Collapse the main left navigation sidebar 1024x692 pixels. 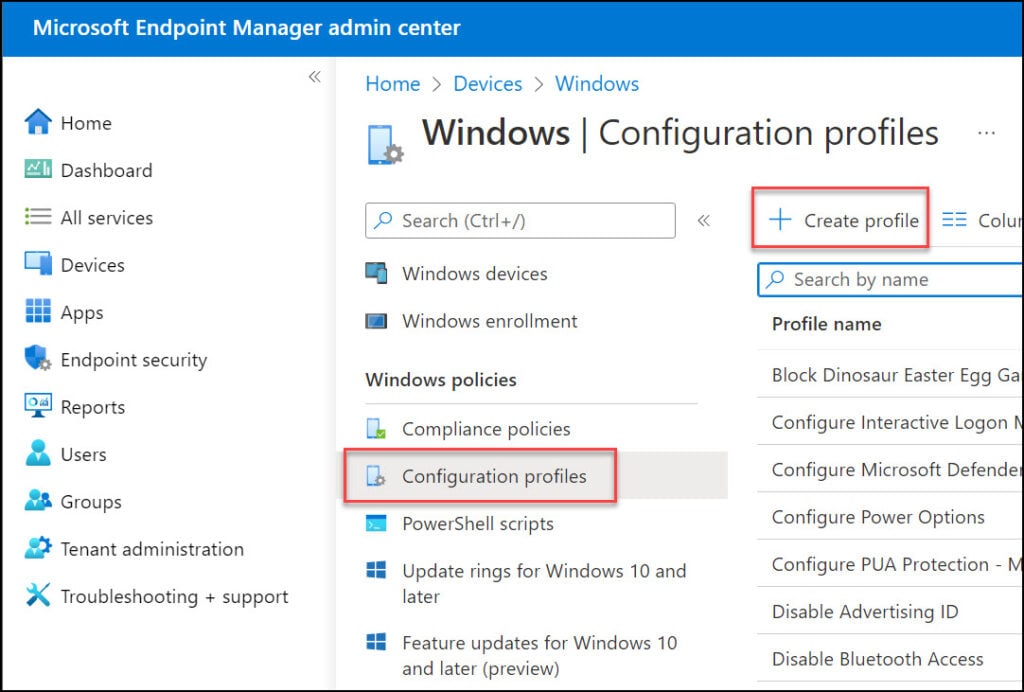pyautogui.click(x=315, y=77)
